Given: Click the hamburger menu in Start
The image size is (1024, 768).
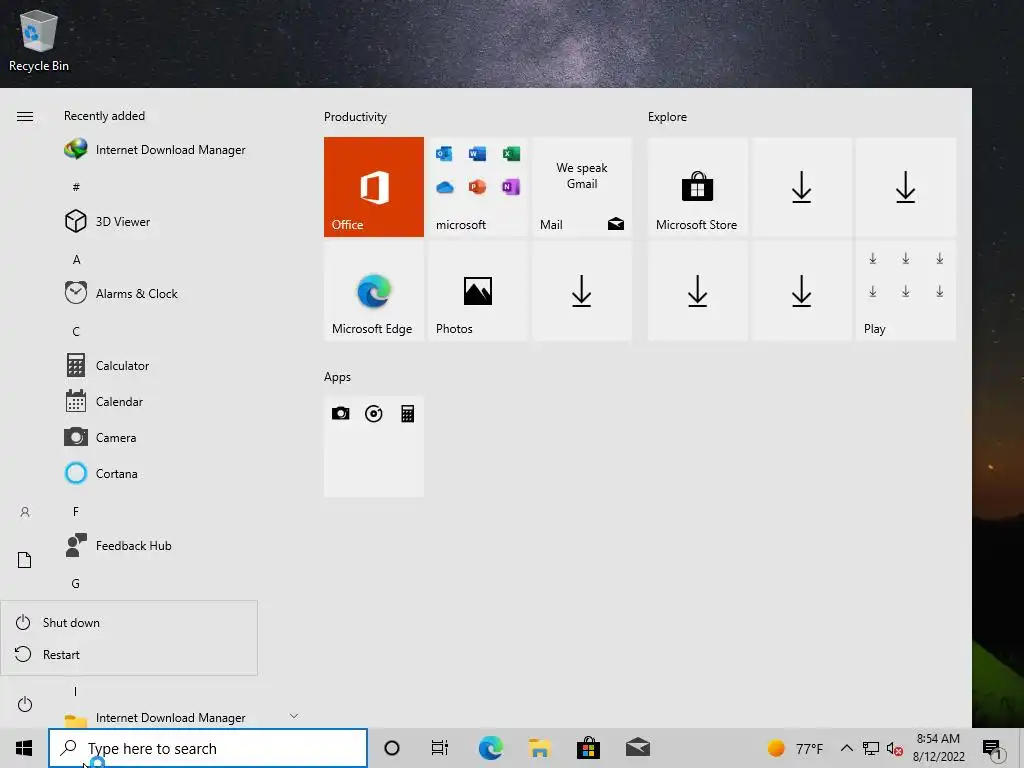Looking at the screenshot, I should click(25, 117).
